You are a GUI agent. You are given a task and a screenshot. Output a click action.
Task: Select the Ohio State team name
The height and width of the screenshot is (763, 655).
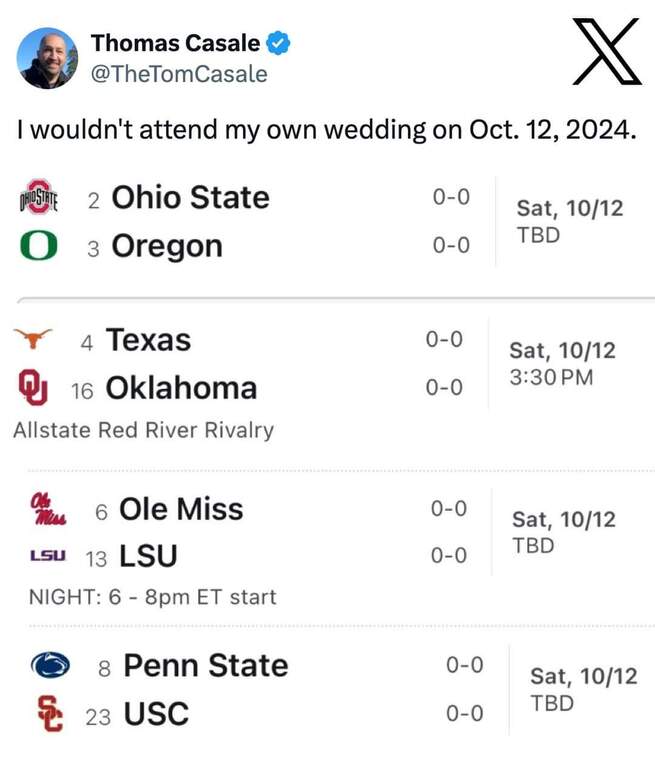point(190,197)
